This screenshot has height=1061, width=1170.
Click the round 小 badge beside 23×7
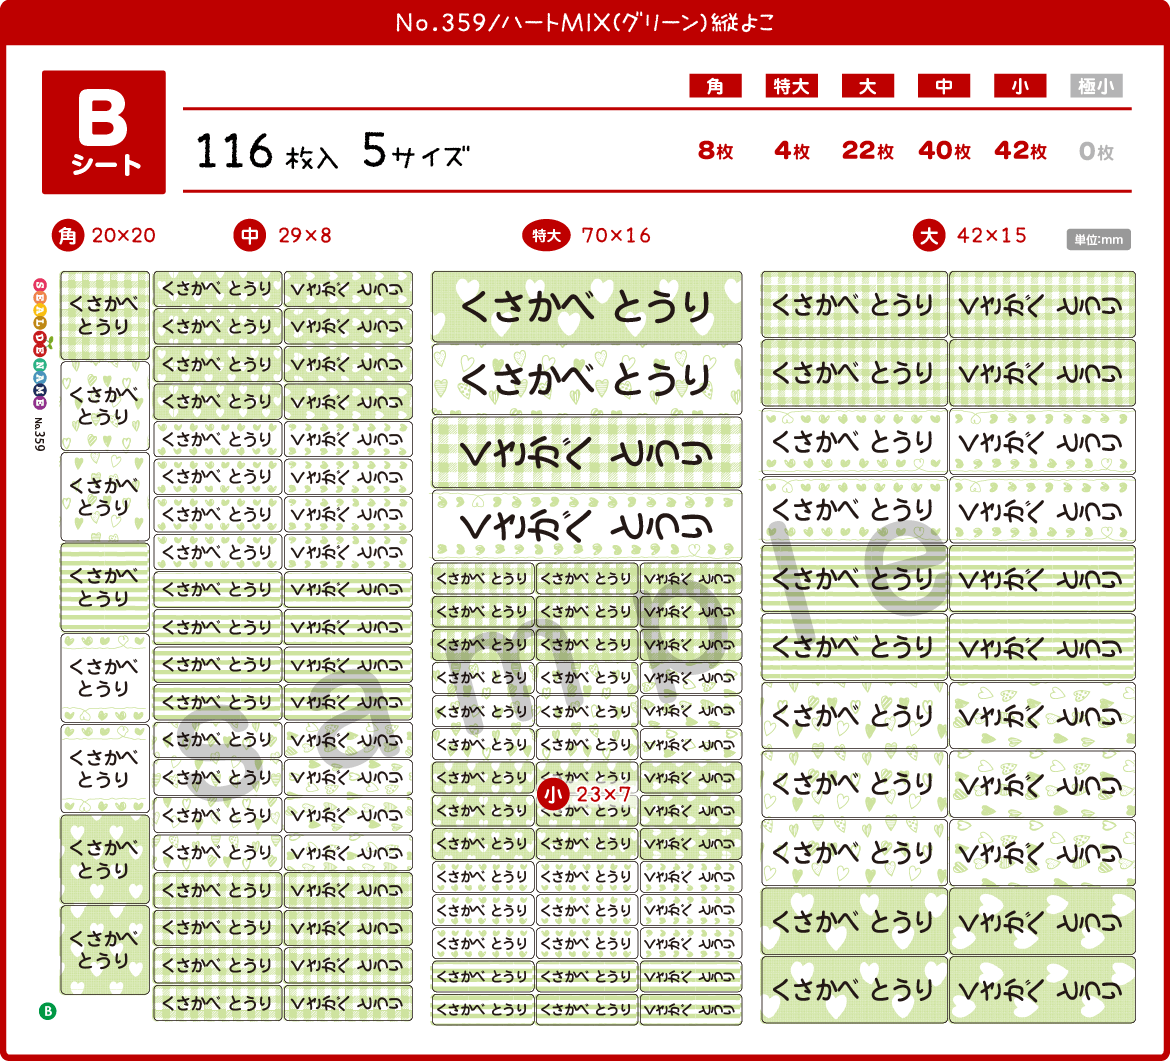[x=553, y=795]
